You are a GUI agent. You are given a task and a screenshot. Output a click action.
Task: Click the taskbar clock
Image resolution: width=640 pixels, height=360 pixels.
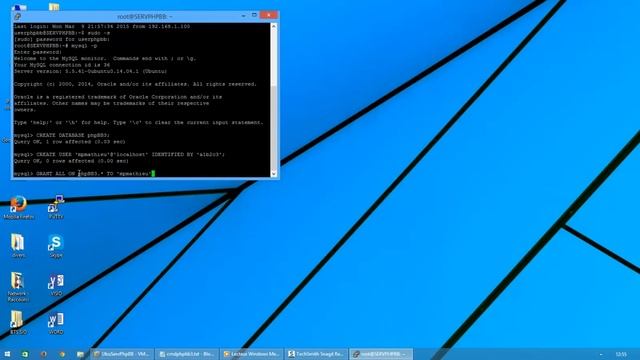621,354
